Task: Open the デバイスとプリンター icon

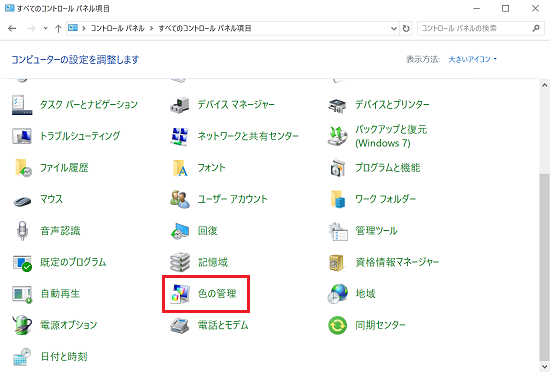Action: point(337,105)
